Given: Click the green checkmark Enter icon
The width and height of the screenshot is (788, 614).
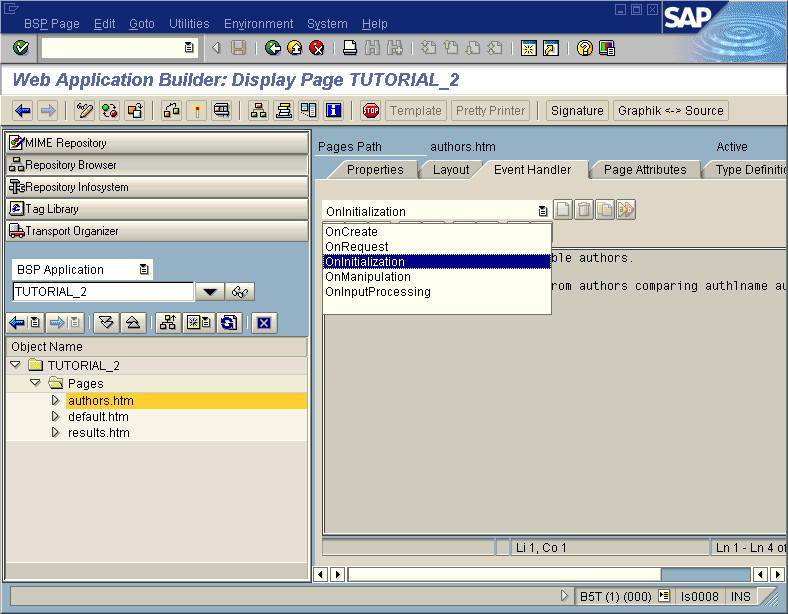Looking at the screenshot, I should [21, 48].
